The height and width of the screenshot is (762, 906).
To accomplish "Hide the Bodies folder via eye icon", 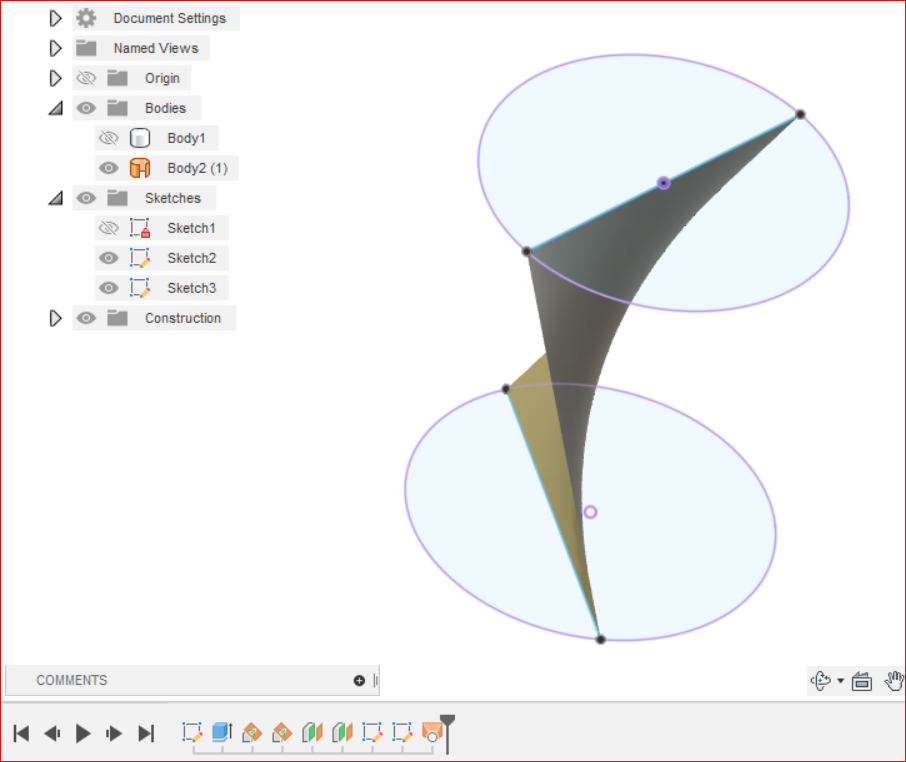I will tap(86, 108).
